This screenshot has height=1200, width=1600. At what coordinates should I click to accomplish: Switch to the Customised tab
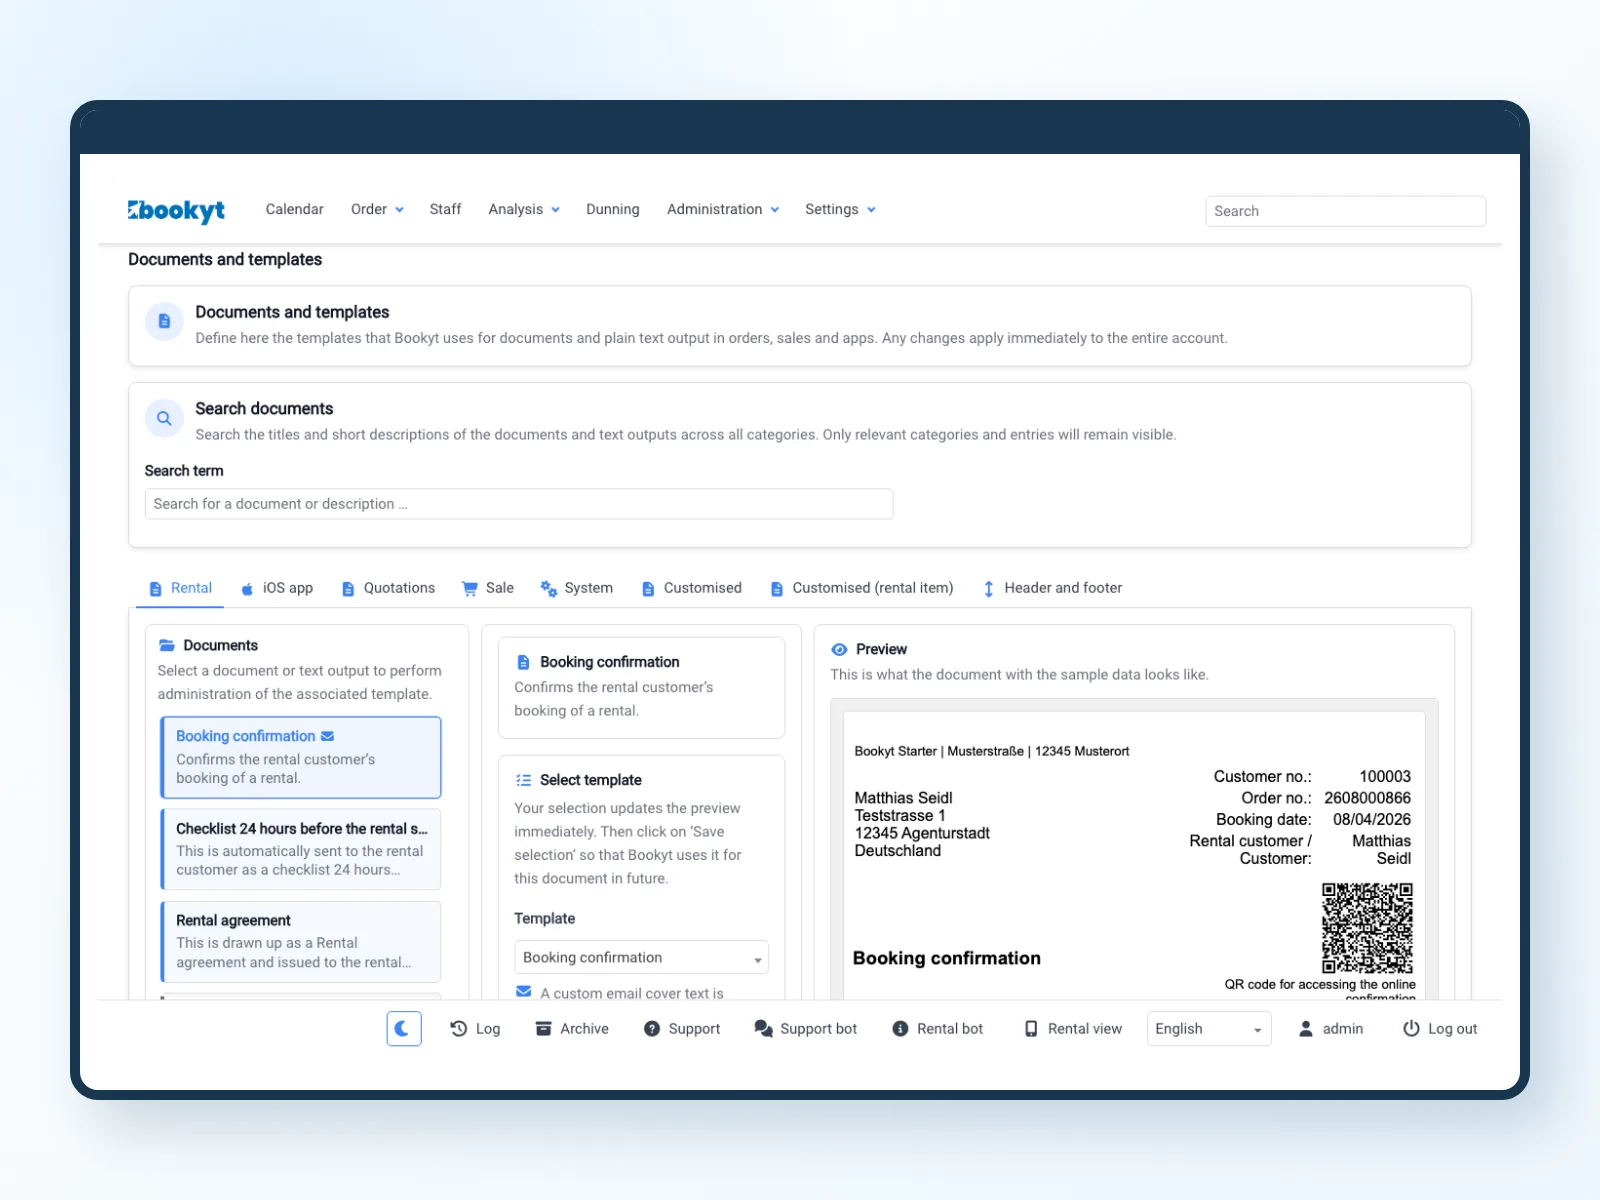(x=692, y=588)
